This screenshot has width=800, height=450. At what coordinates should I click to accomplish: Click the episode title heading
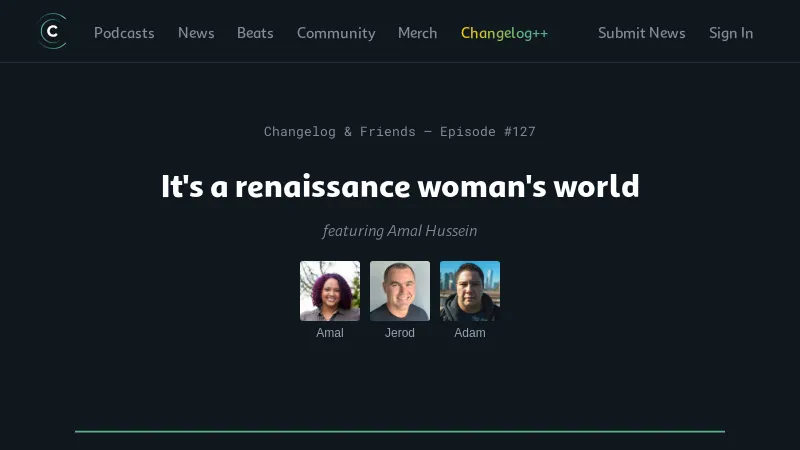point(400,187)
